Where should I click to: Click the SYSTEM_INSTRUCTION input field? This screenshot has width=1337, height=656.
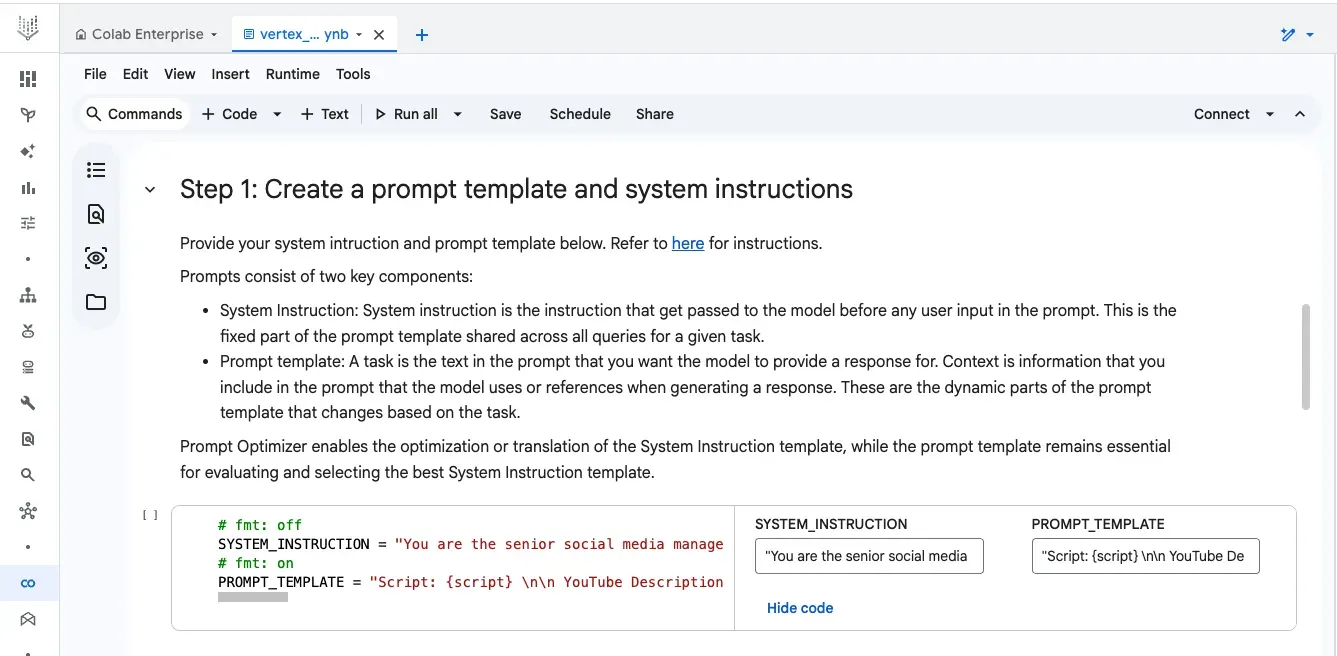869,556
